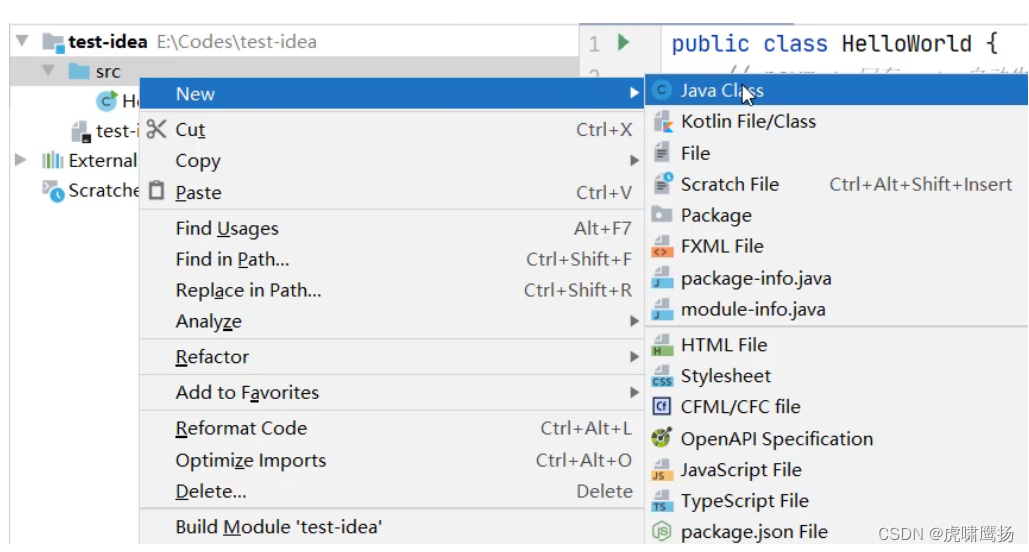1029x552 pixels.
Task: Choose Cut from the context menu
Action: [x=391, y=129]
